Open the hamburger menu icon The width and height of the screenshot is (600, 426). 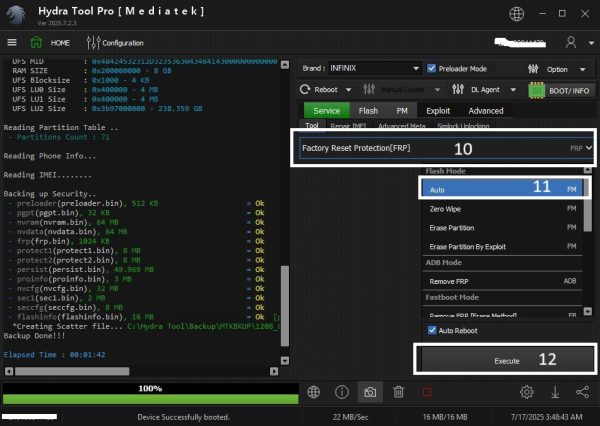click(x=12, y=42)
